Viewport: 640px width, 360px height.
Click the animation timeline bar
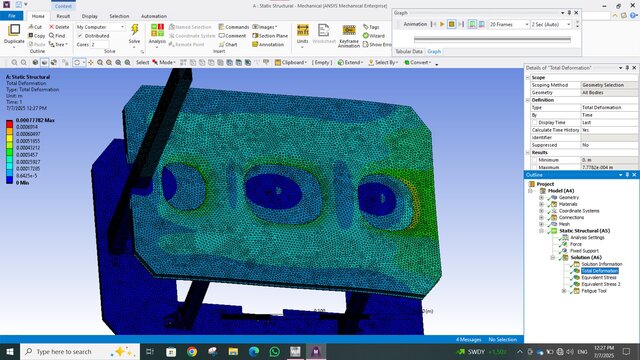point(492,40)
